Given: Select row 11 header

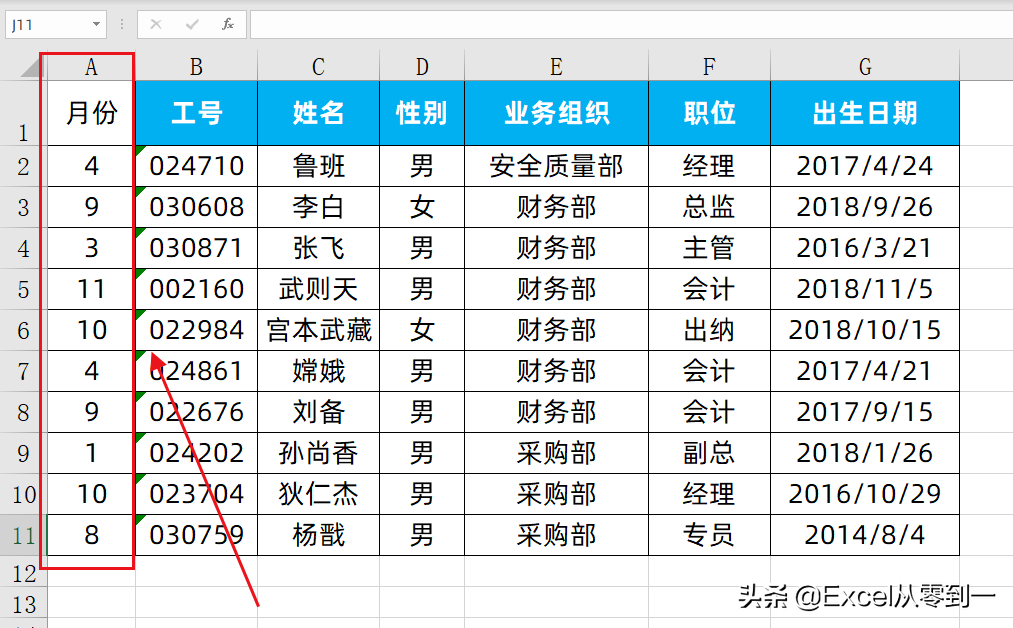Looking at the screenshot, I should 23,535.
